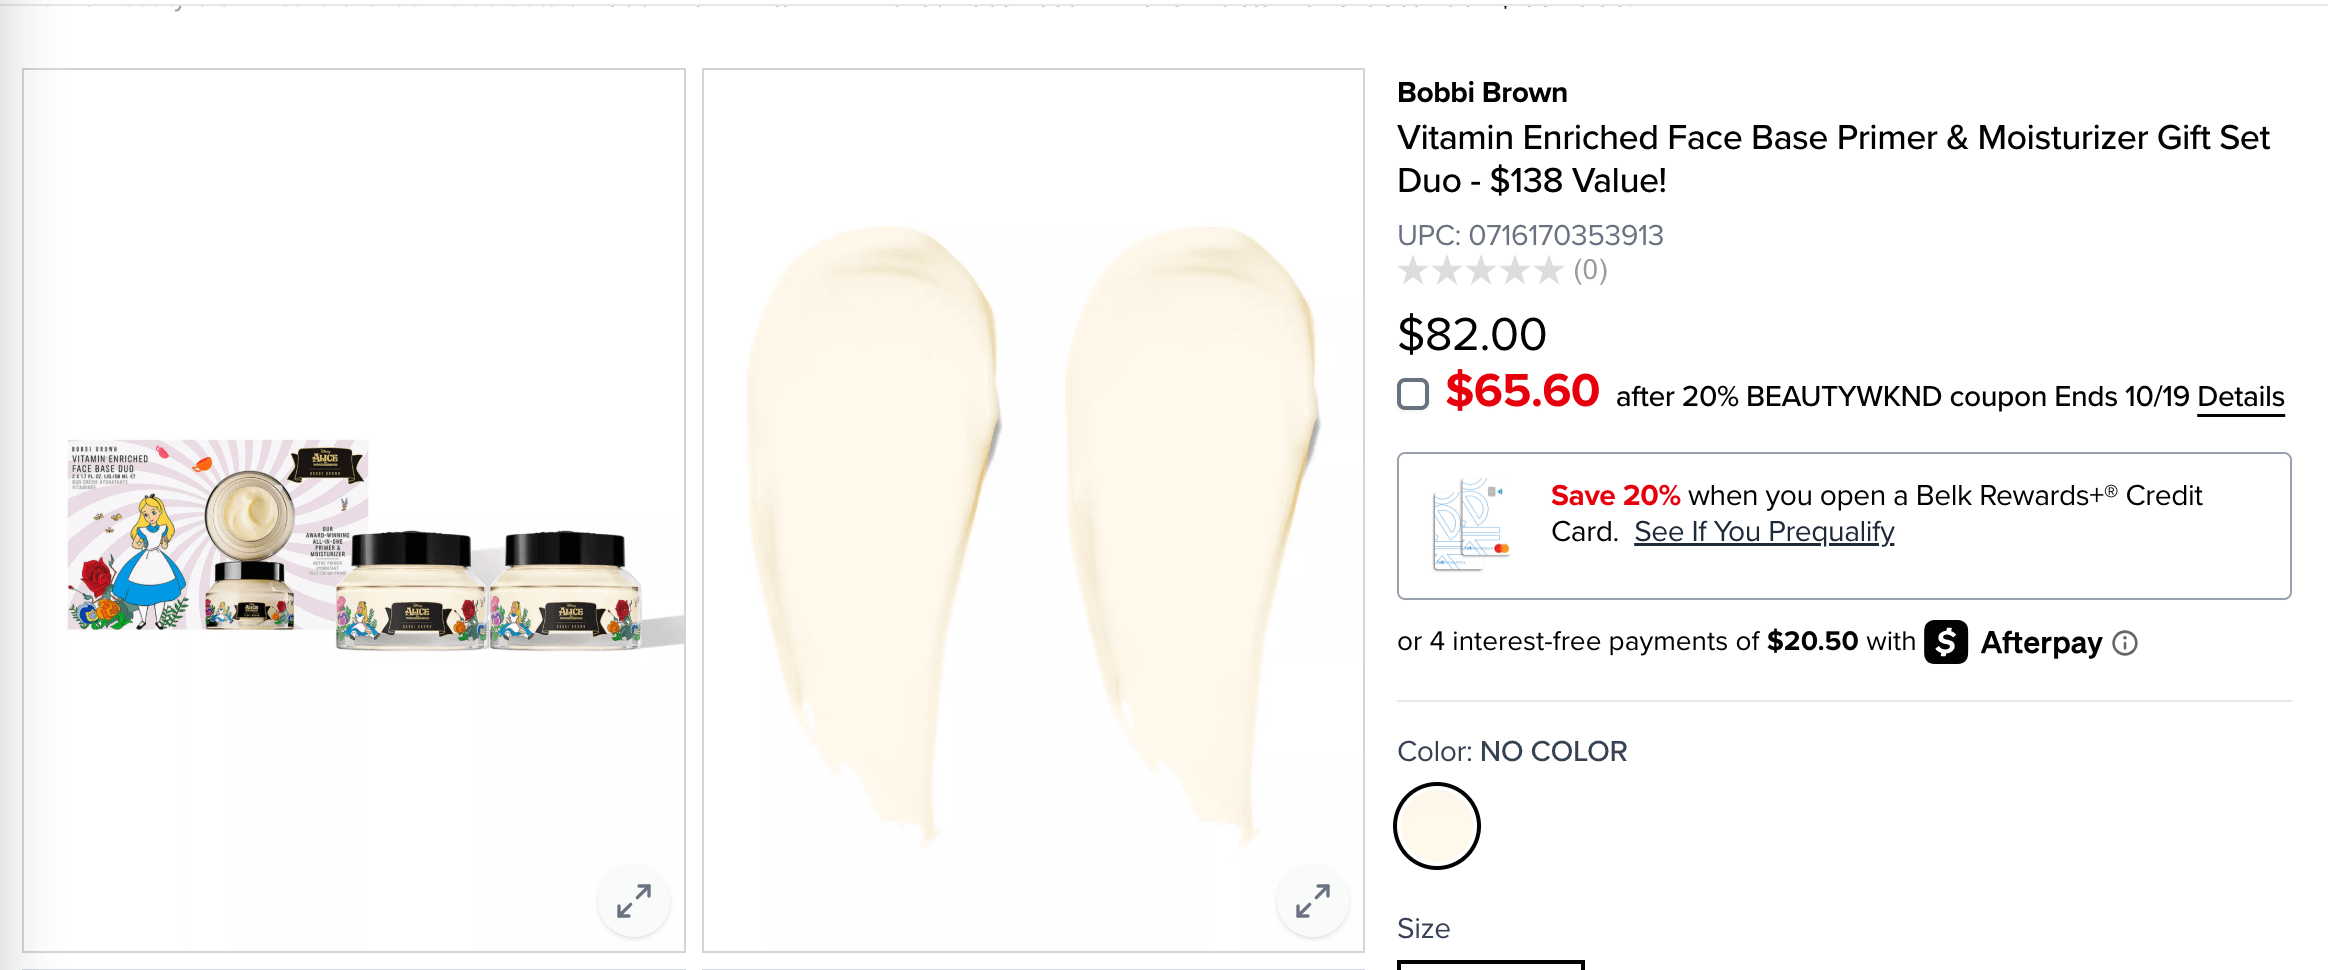The width and height of the screenshot is (2328, 970).
Task: Open the Bobbi Brown brand link
Action: point(1482,93)
